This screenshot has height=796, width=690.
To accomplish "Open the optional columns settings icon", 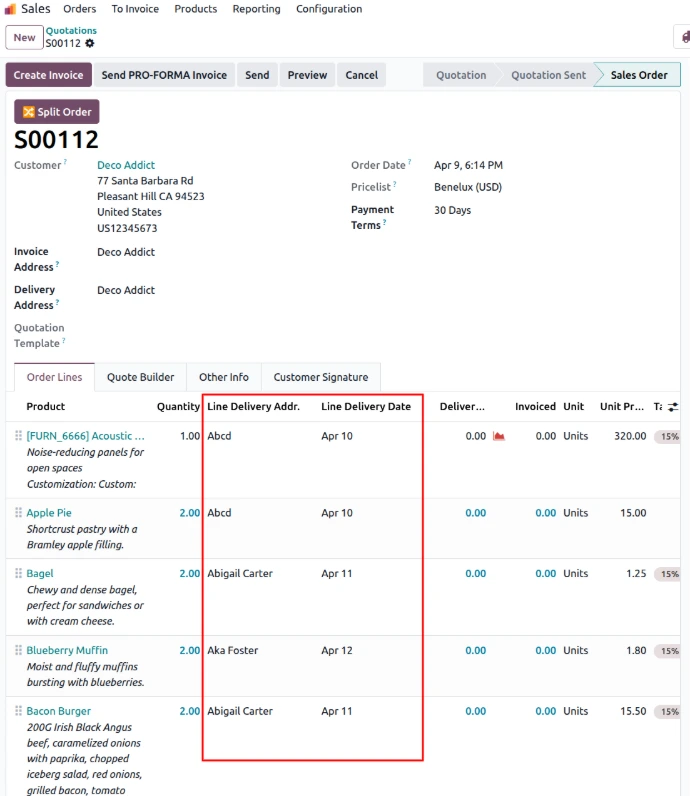I will pos(673,407).
